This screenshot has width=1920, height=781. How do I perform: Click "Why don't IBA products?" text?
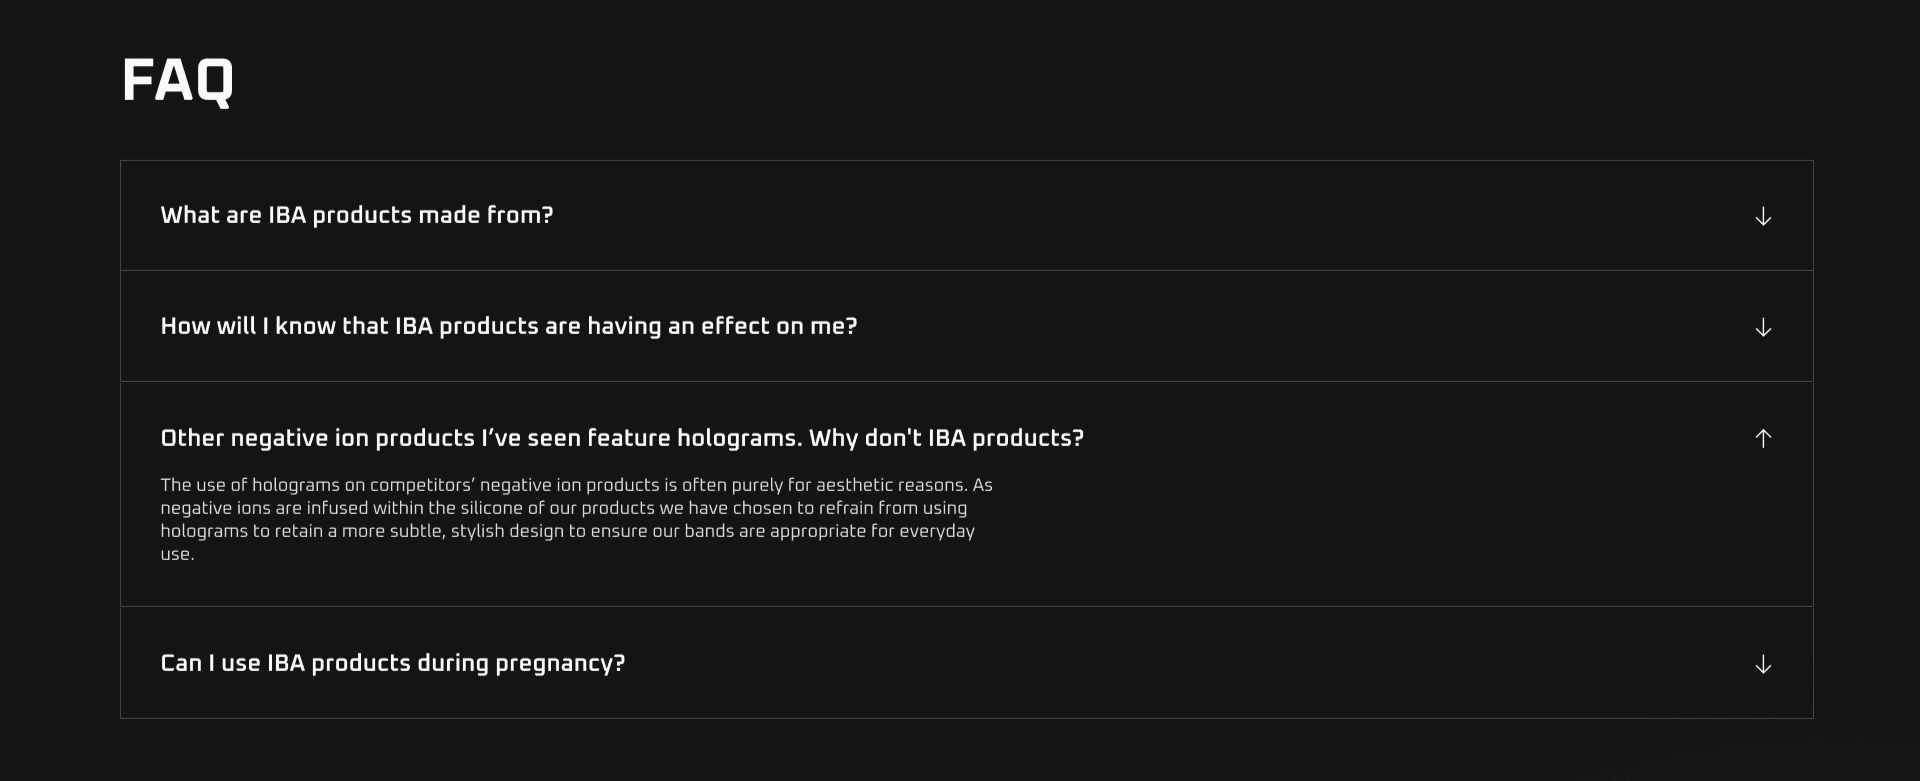946,438
